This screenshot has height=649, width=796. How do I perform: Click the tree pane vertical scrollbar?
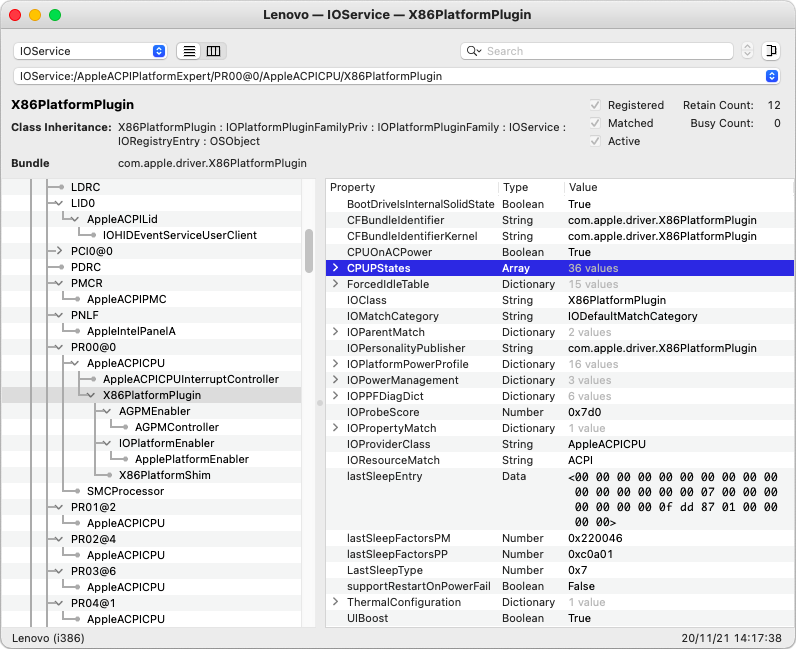(309, 251)
